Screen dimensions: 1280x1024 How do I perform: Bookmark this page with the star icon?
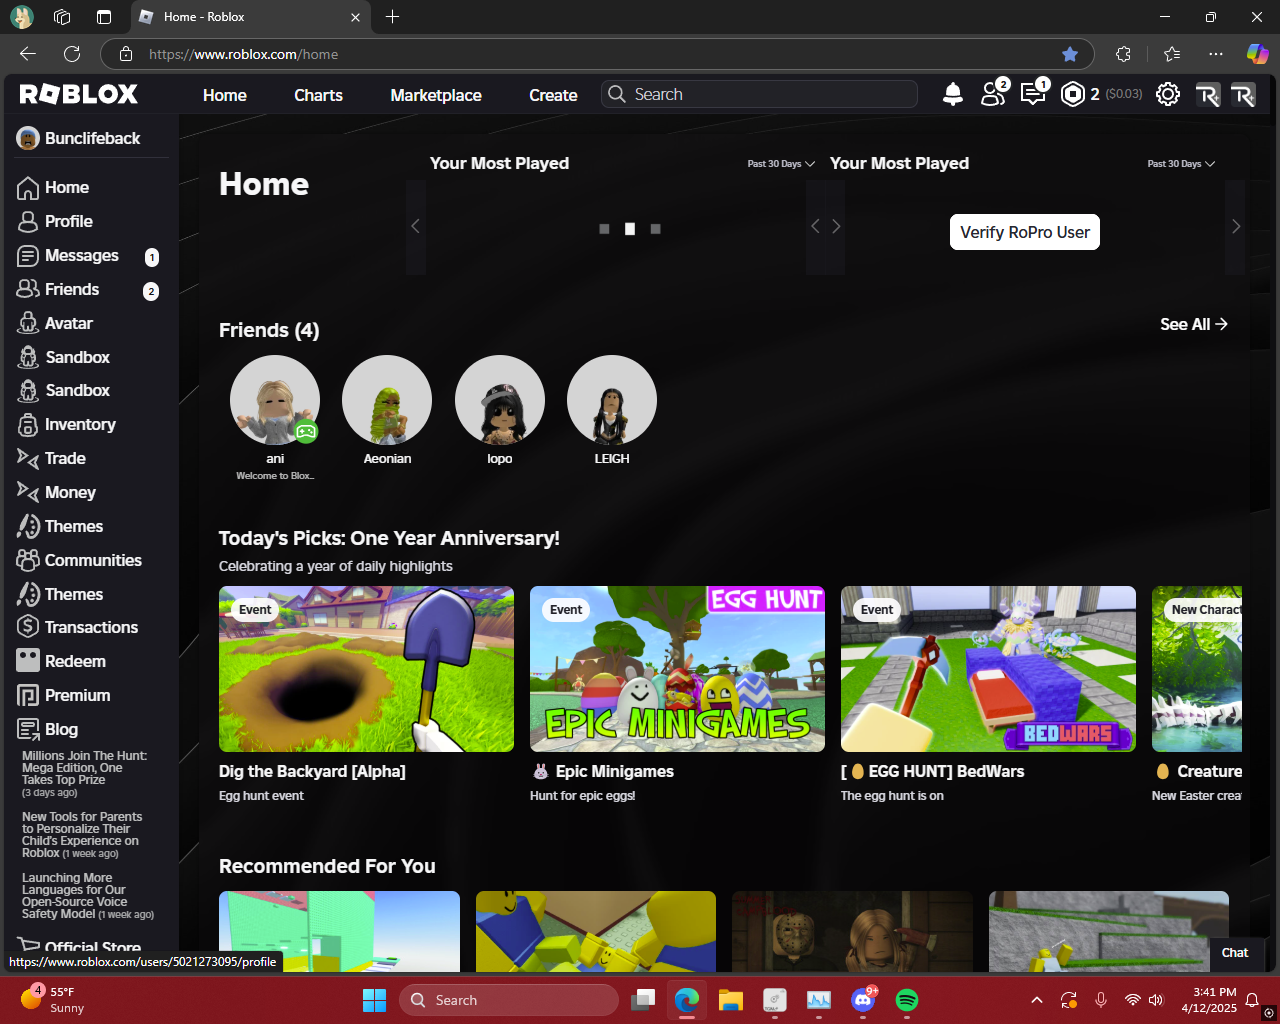(x=1070, y=54)
